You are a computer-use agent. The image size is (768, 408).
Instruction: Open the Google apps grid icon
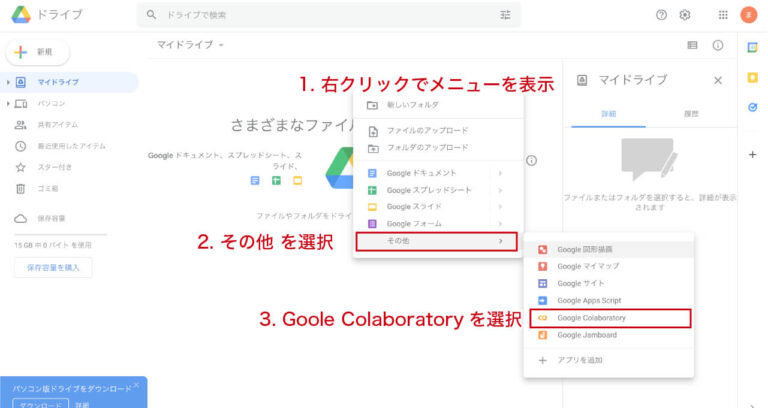(723, 15)
